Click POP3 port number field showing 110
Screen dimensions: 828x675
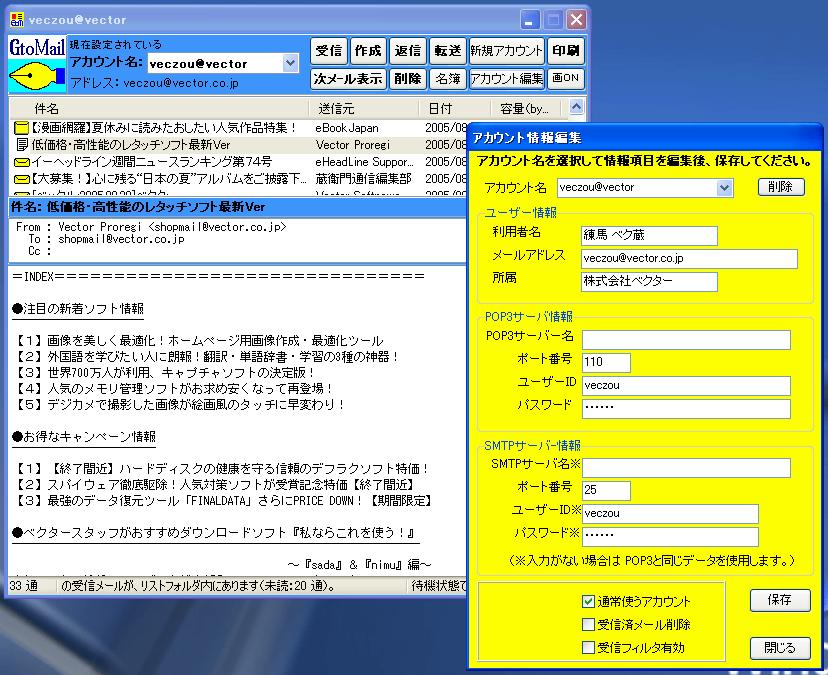point(606,363)
